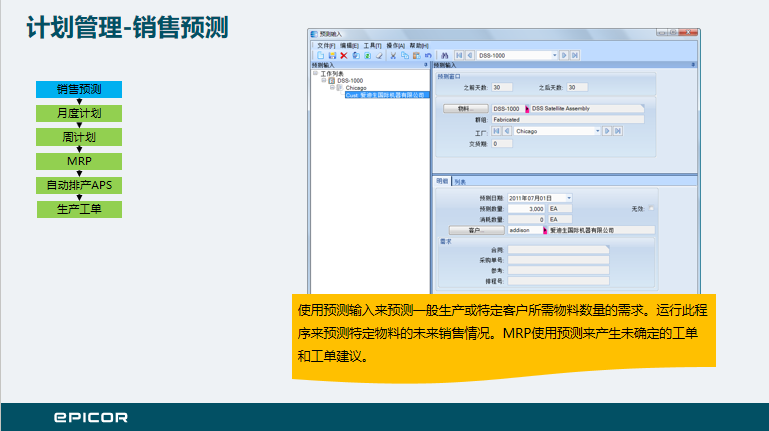Click the Paste clipboard icon
Screen dimensions: 769x431
point(416,55)
